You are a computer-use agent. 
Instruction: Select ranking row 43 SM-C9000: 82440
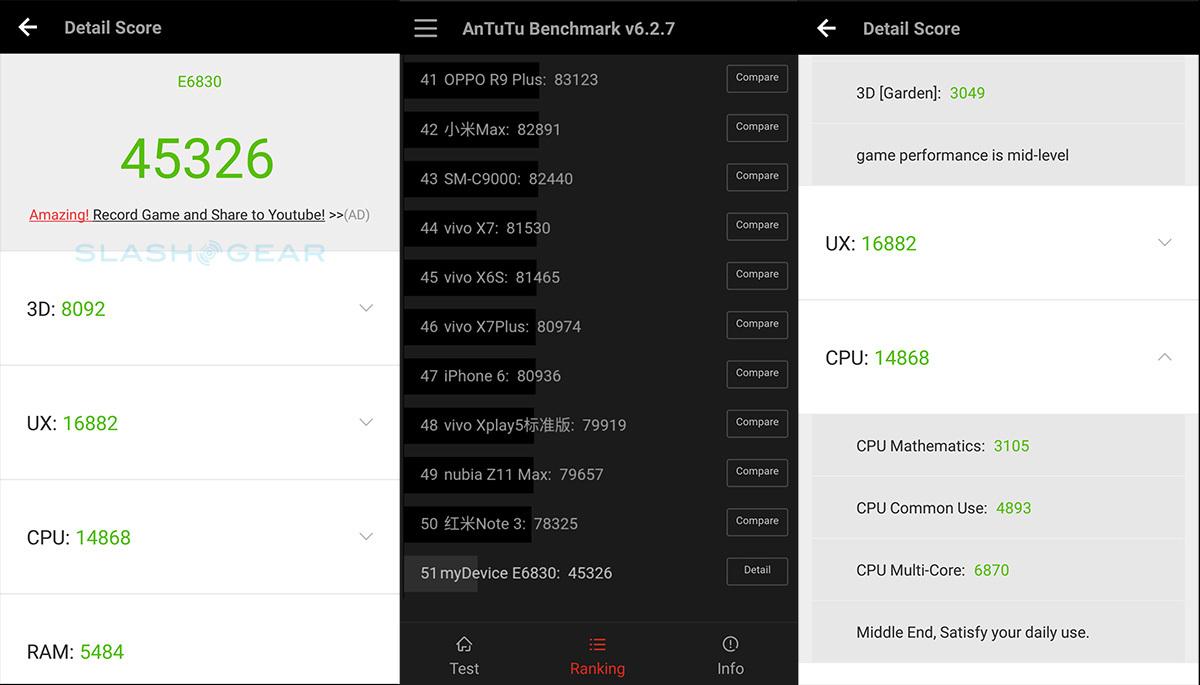click(x=600, y=179)
